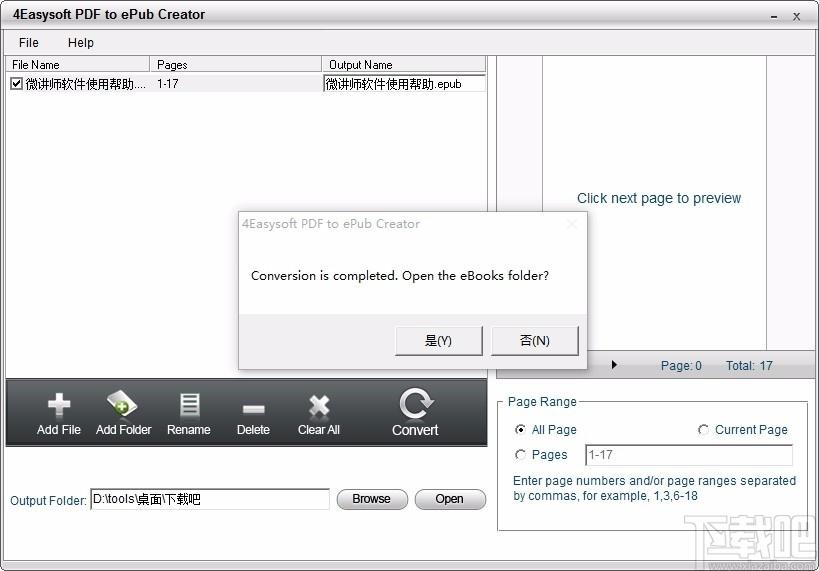Click the Output Name column header
819x571 pixels.
pyautogui.click(x=404, y=64)
